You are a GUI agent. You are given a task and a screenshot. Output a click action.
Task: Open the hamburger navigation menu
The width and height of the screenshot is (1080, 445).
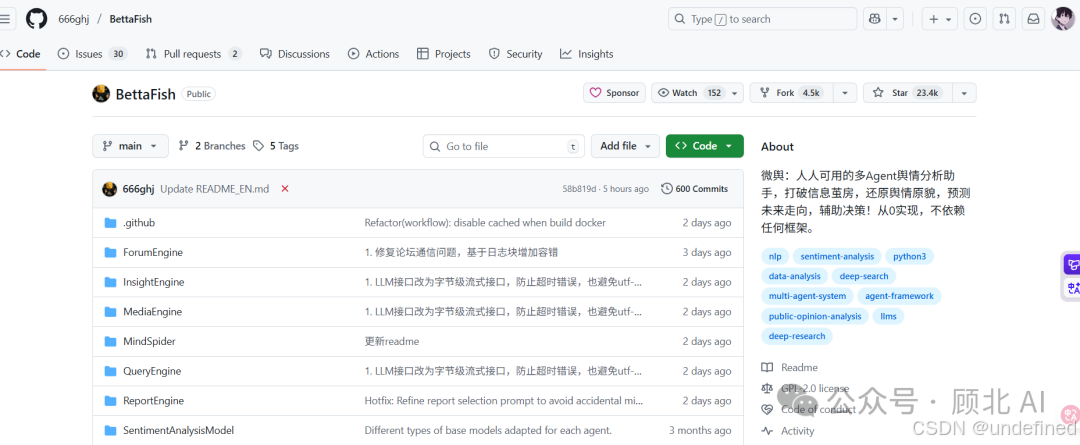coord(4,19)
